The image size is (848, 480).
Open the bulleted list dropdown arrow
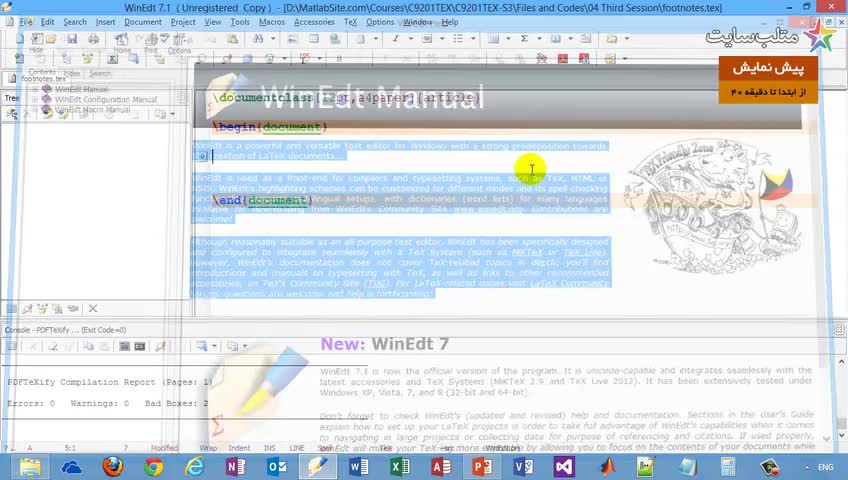(x=473, y=39)
